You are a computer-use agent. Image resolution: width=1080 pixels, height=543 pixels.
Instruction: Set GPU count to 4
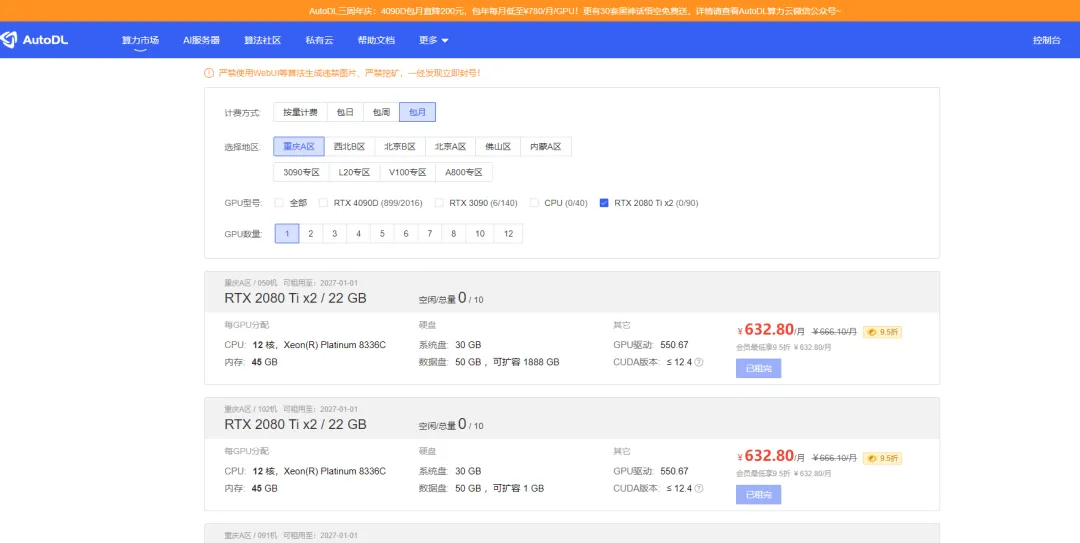(x=358, y=234)
